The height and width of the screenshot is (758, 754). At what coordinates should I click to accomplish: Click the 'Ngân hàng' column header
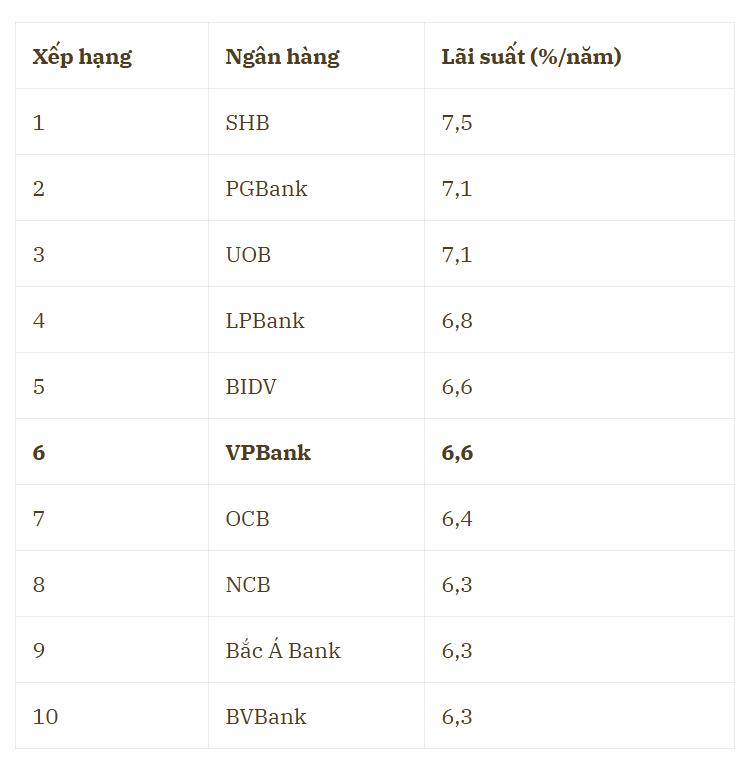click(282, 57)
